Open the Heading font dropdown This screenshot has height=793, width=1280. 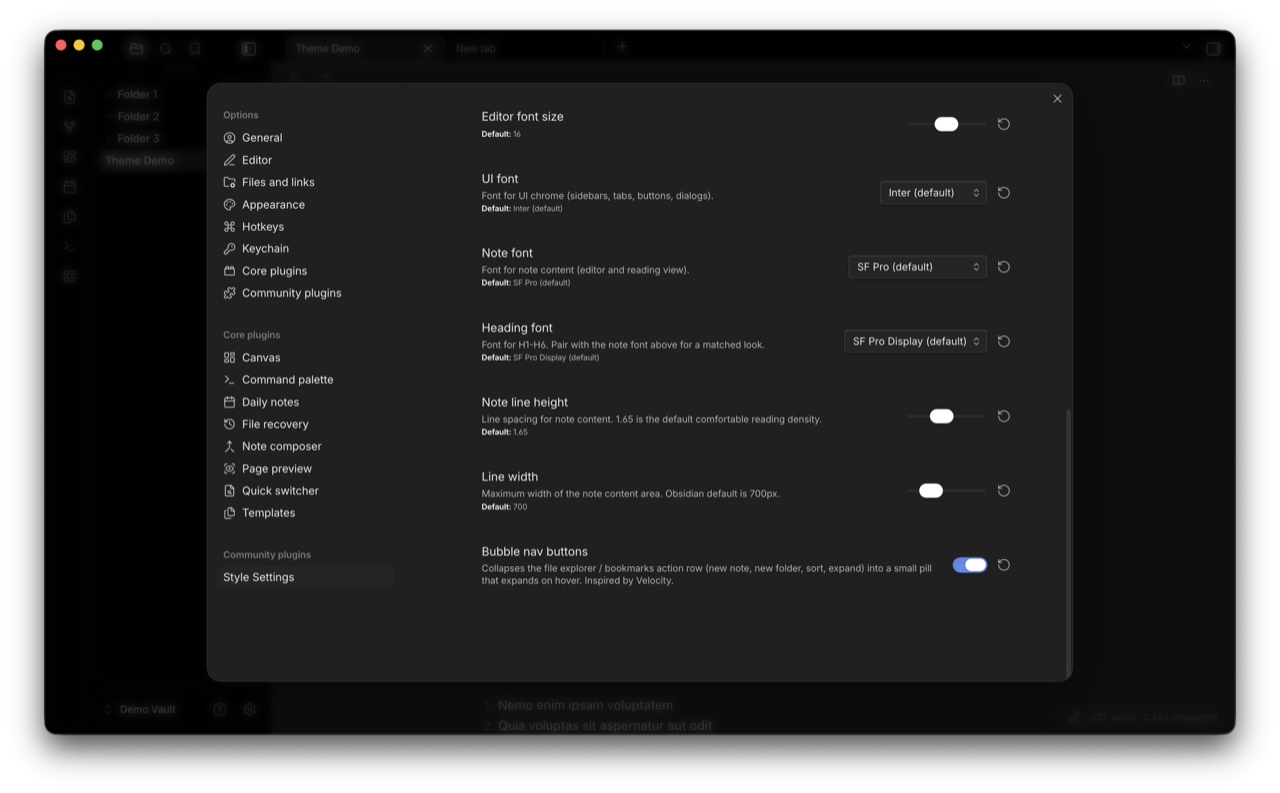coord(915,341)
